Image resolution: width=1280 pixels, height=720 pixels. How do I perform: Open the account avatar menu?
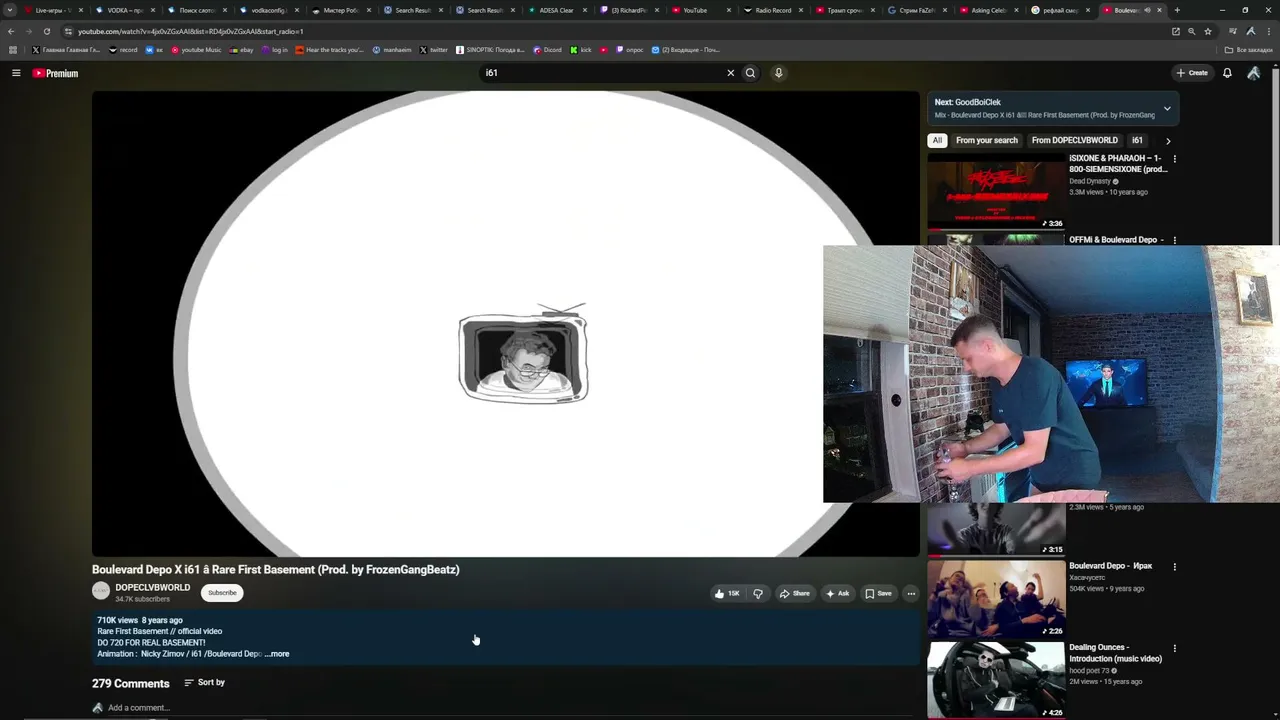click(x=1254, y=73)
